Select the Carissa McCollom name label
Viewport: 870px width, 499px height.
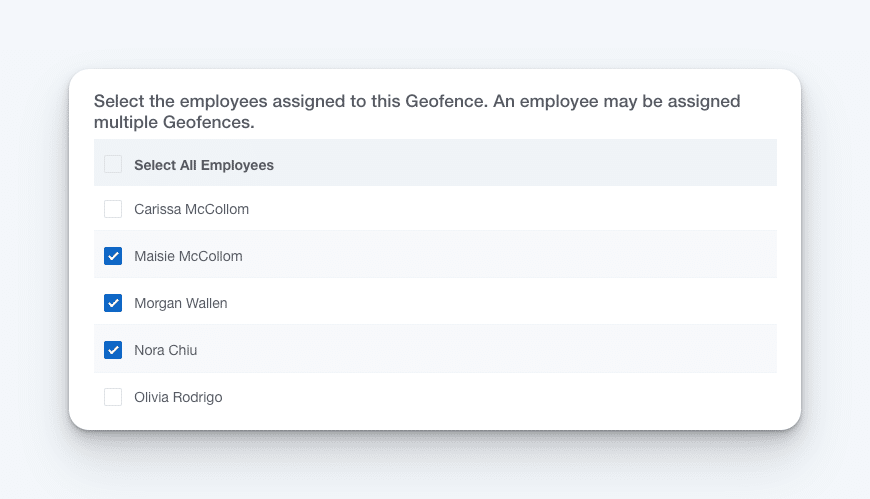click(191, 209)
